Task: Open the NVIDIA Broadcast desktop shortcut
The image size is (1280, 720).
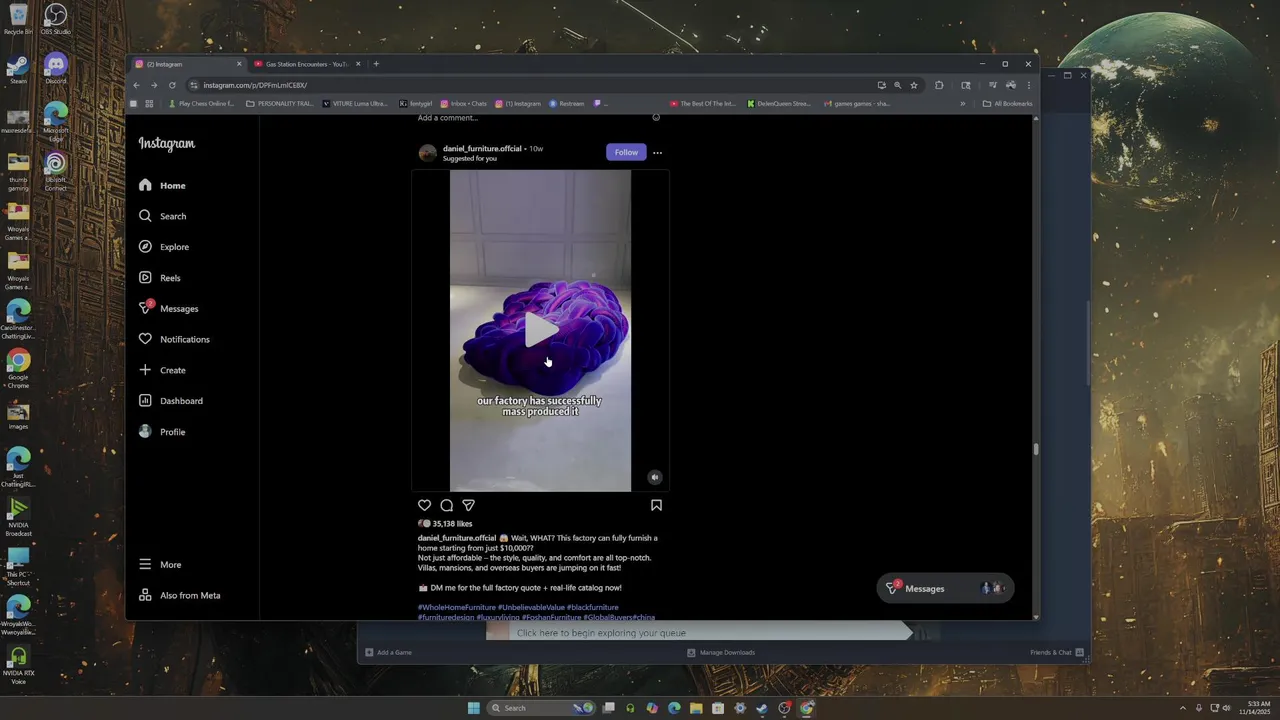Action: (18, 514)
